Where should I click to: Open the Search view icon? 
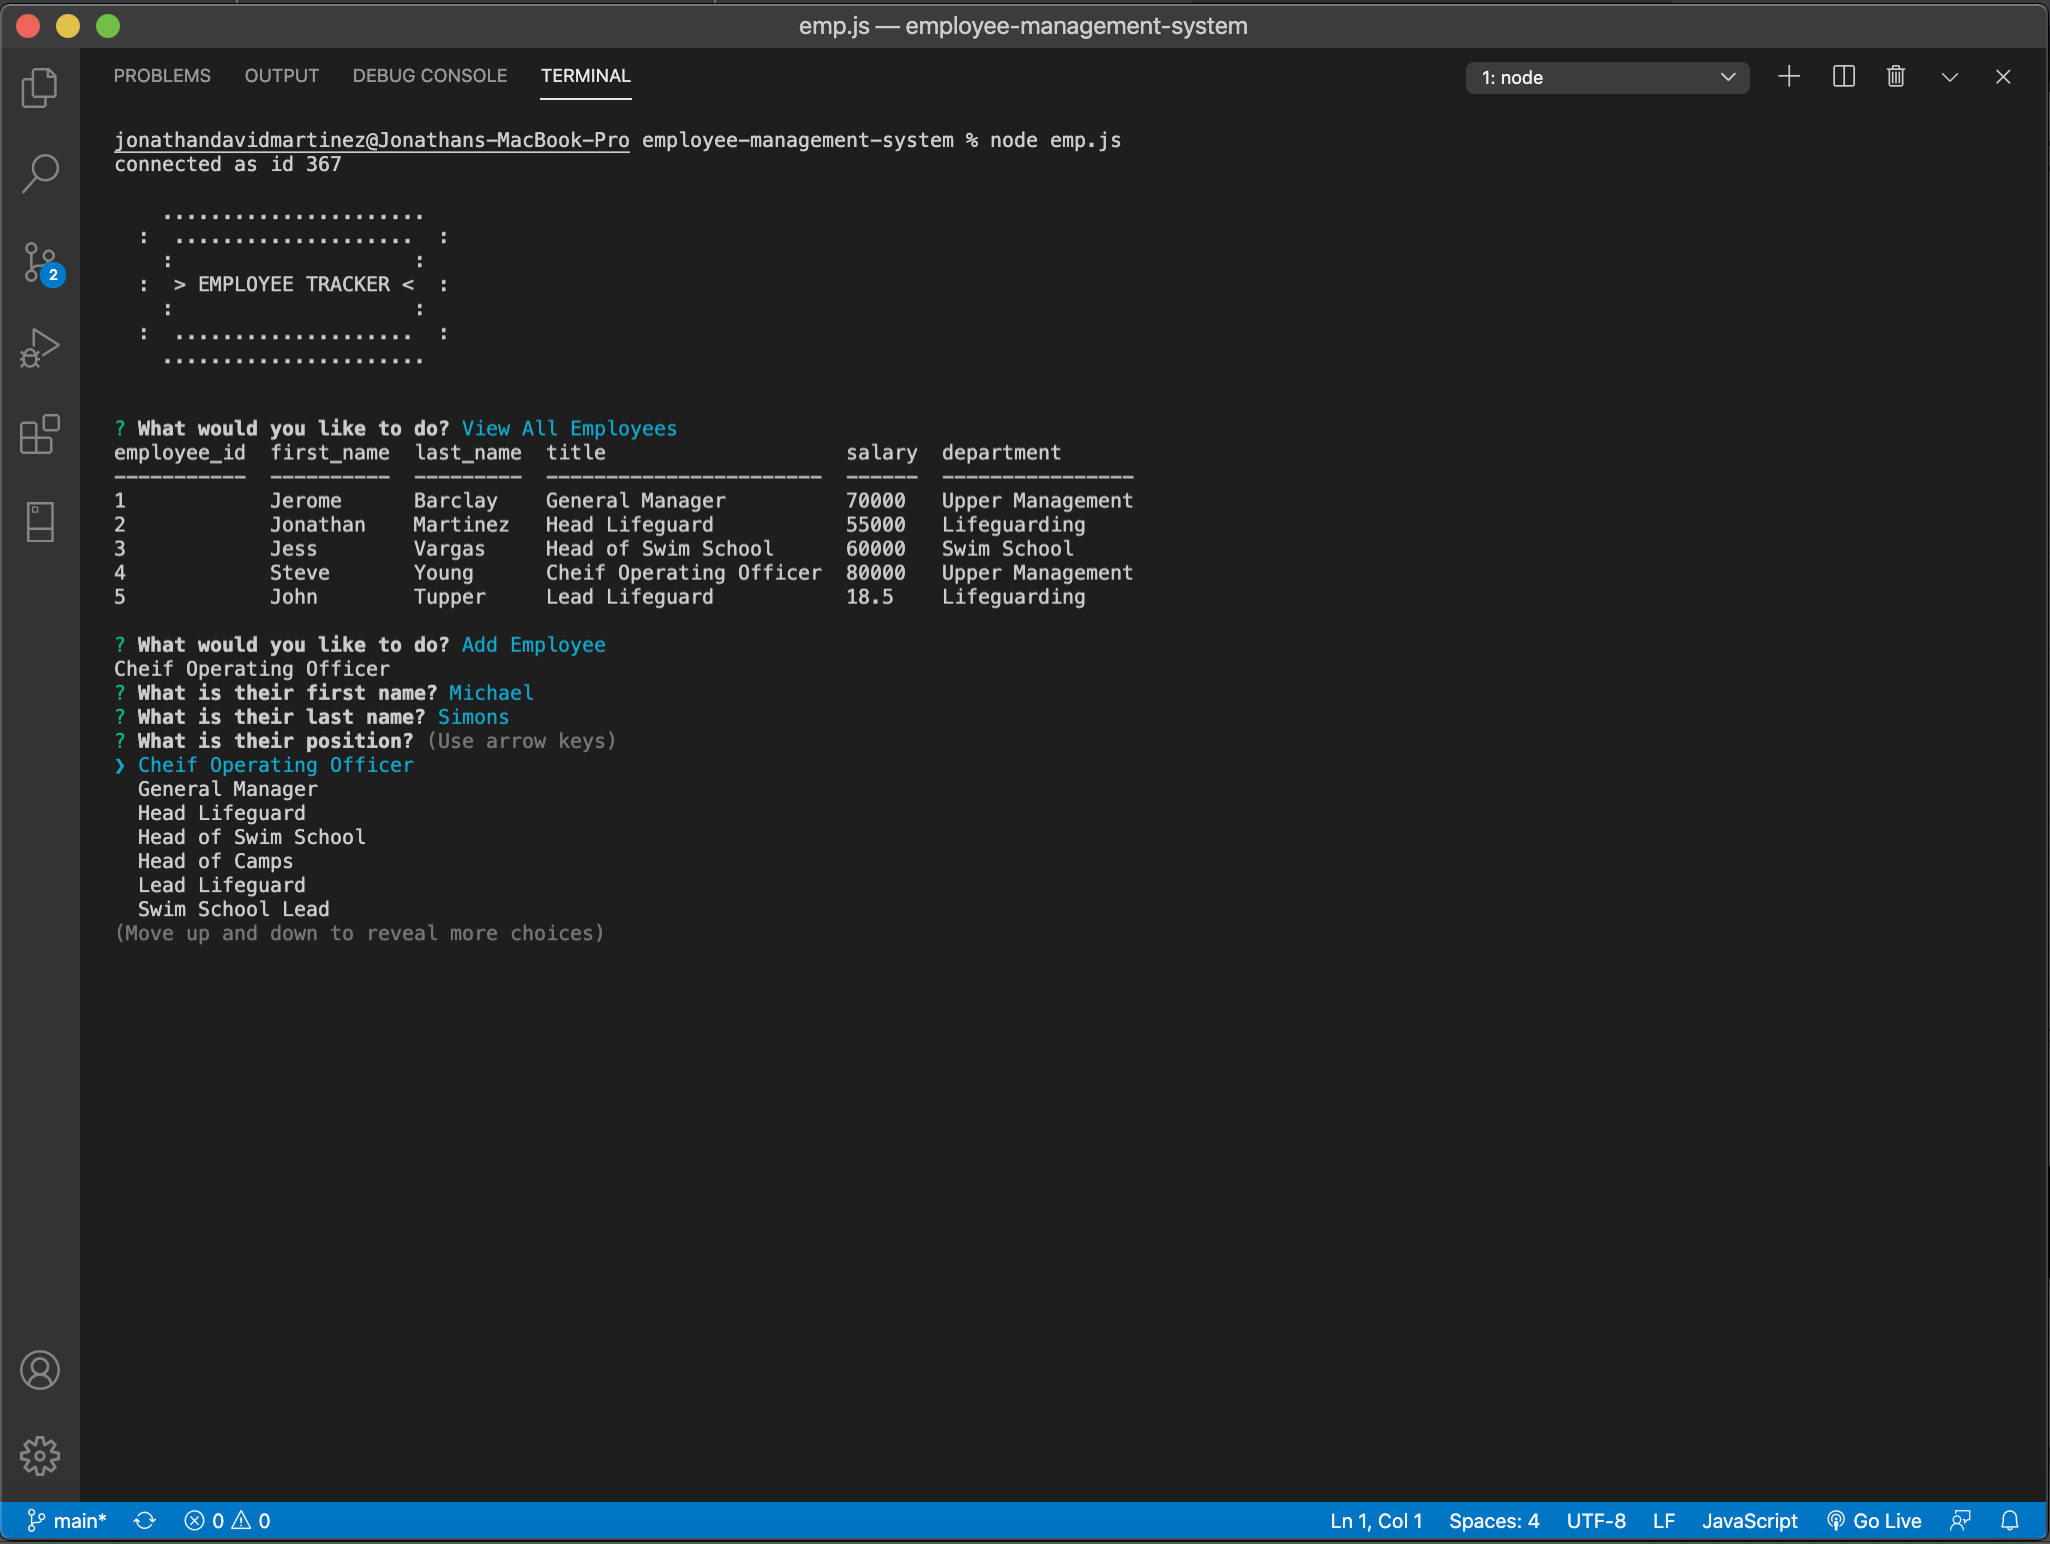(40, 173)
